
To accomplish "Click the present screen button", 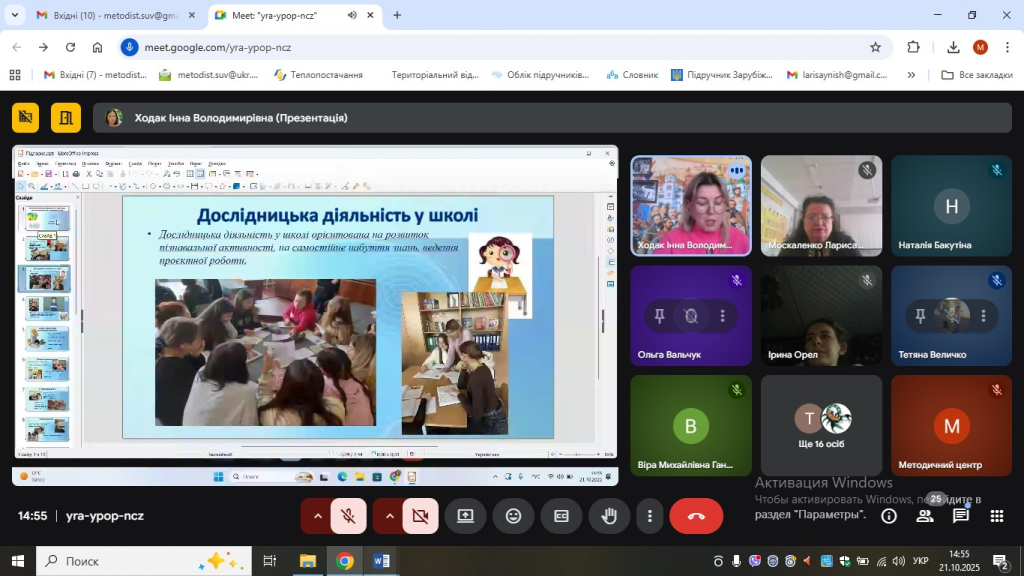I will [x=465, y=516].
